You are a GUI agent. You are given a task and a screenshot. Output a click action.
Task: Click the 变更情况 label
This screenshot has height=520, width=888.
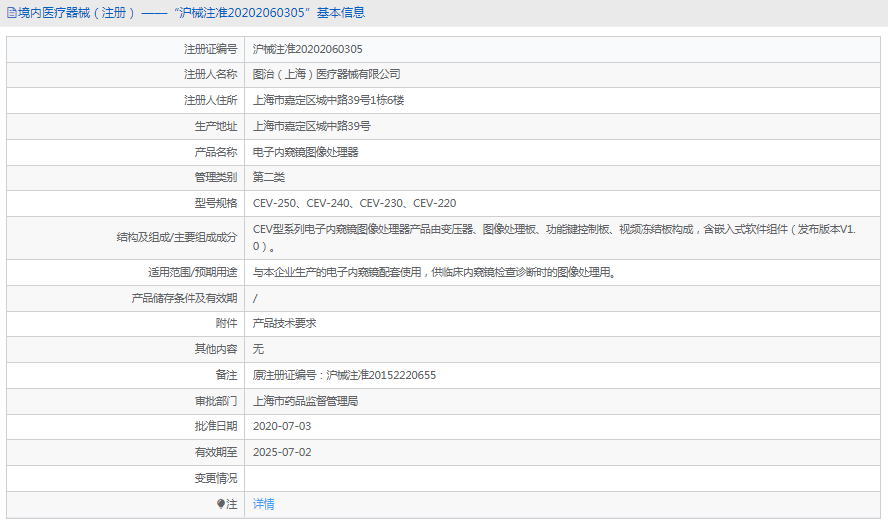click(216, 478)
